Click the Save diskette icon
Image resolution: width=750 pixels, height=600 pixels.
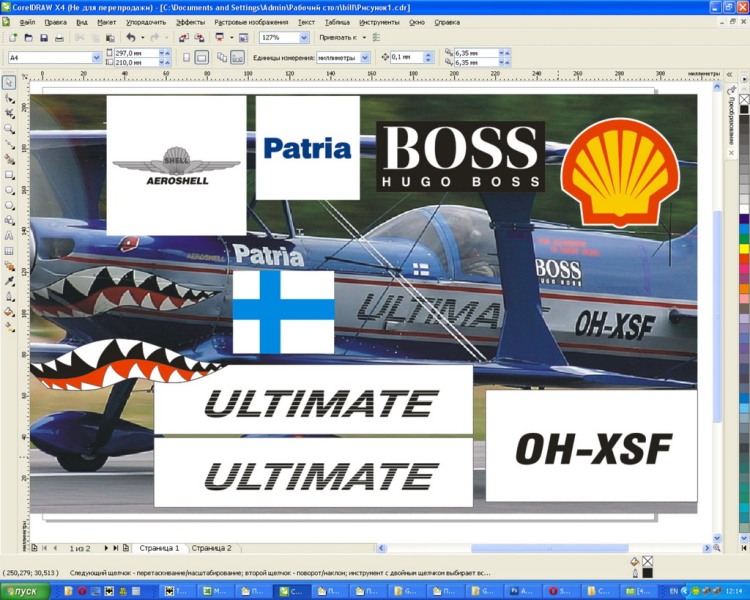point(44,38)
